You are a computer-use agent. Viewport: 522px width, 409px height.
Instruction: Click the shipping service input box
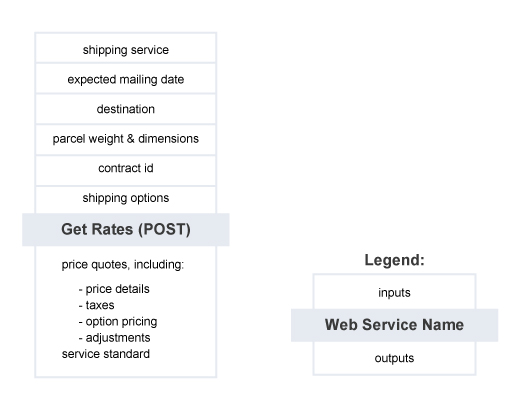click(126, 48)
